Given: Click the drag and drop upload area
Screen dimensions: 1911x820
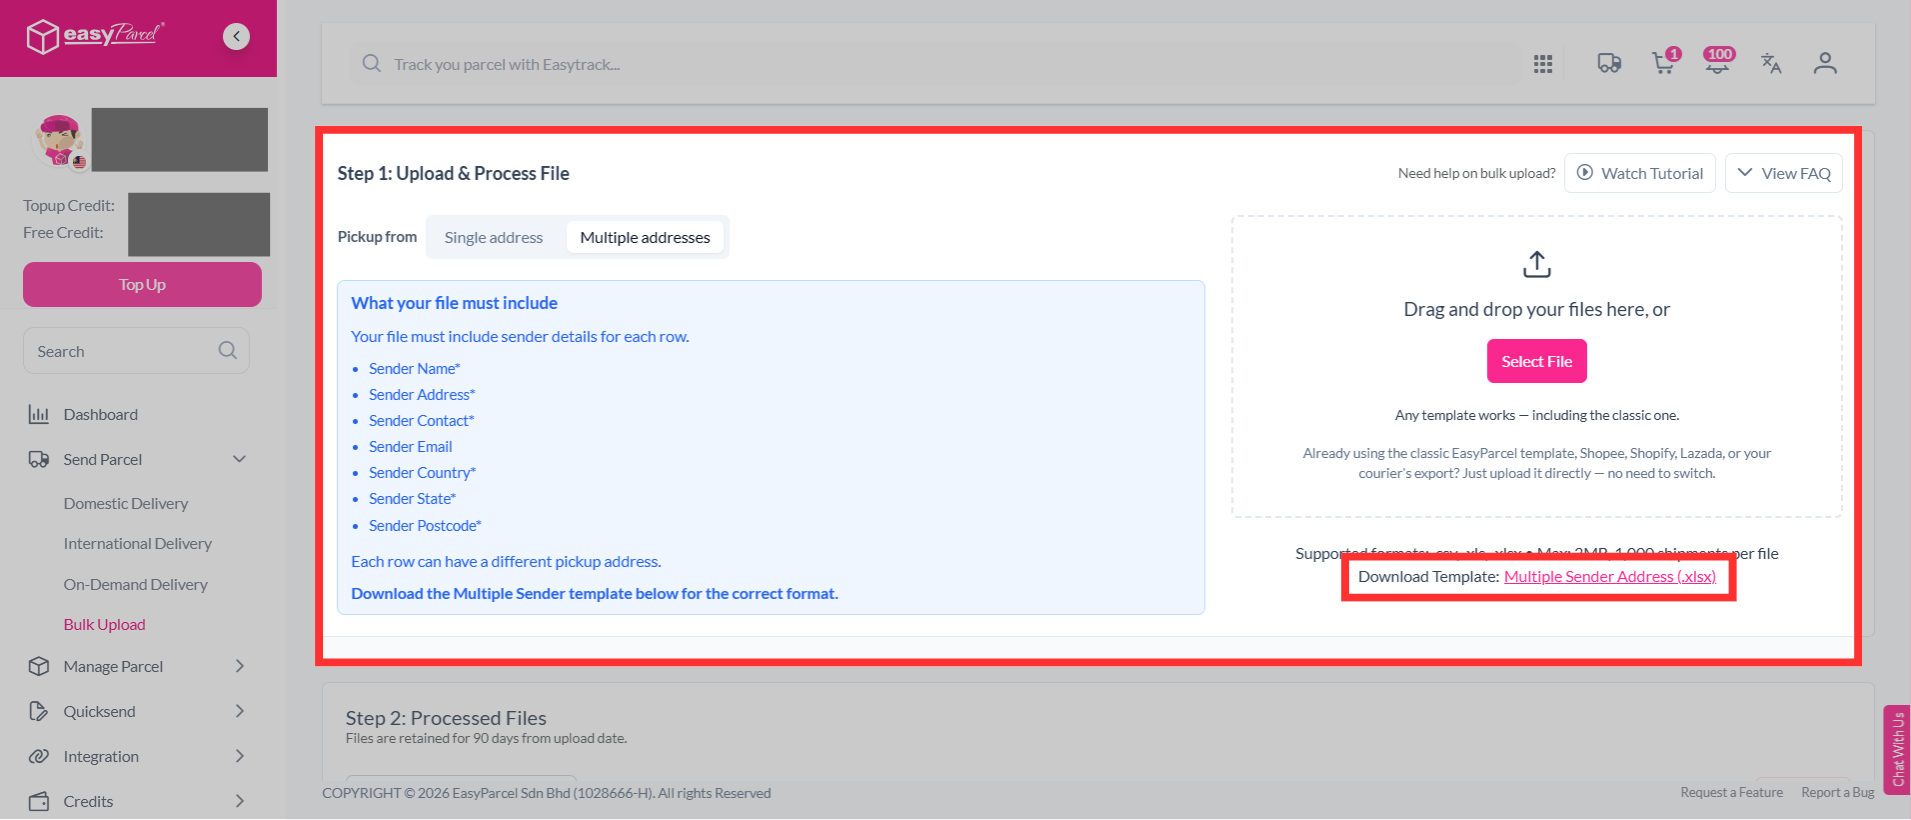Looking at the screenshot, I should tap(1537, 366).
